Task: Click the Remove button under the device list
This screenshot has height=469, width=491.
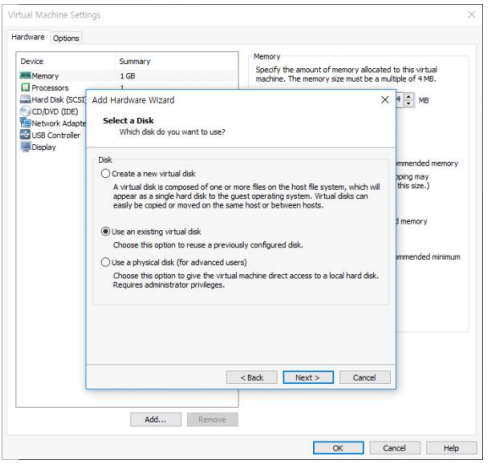Action: tap(212, 420)
